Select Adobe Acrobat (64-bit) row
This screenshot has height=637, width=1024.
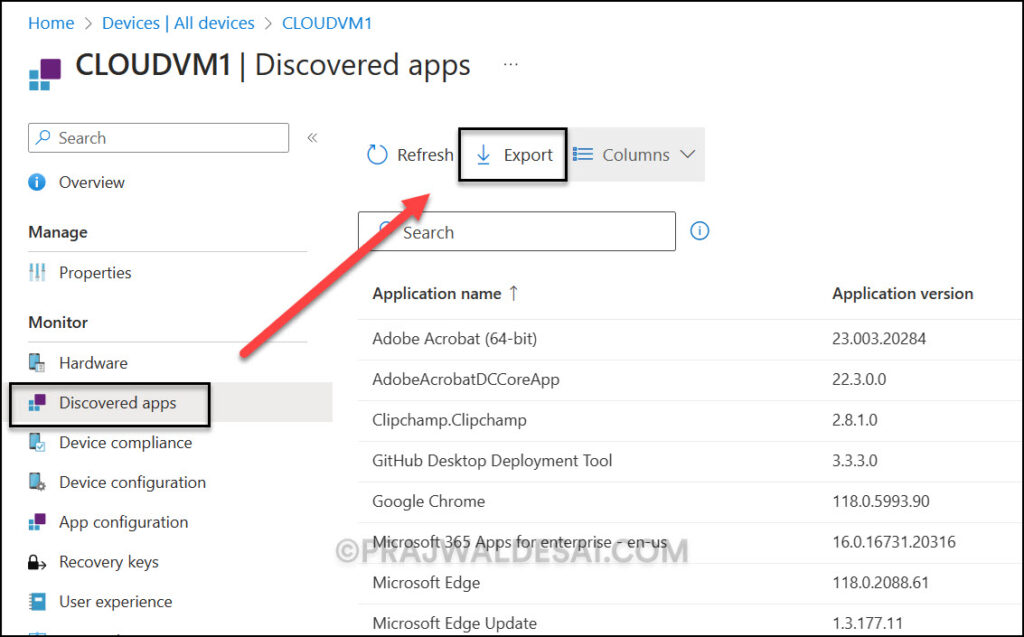click(x=690, y=339)
